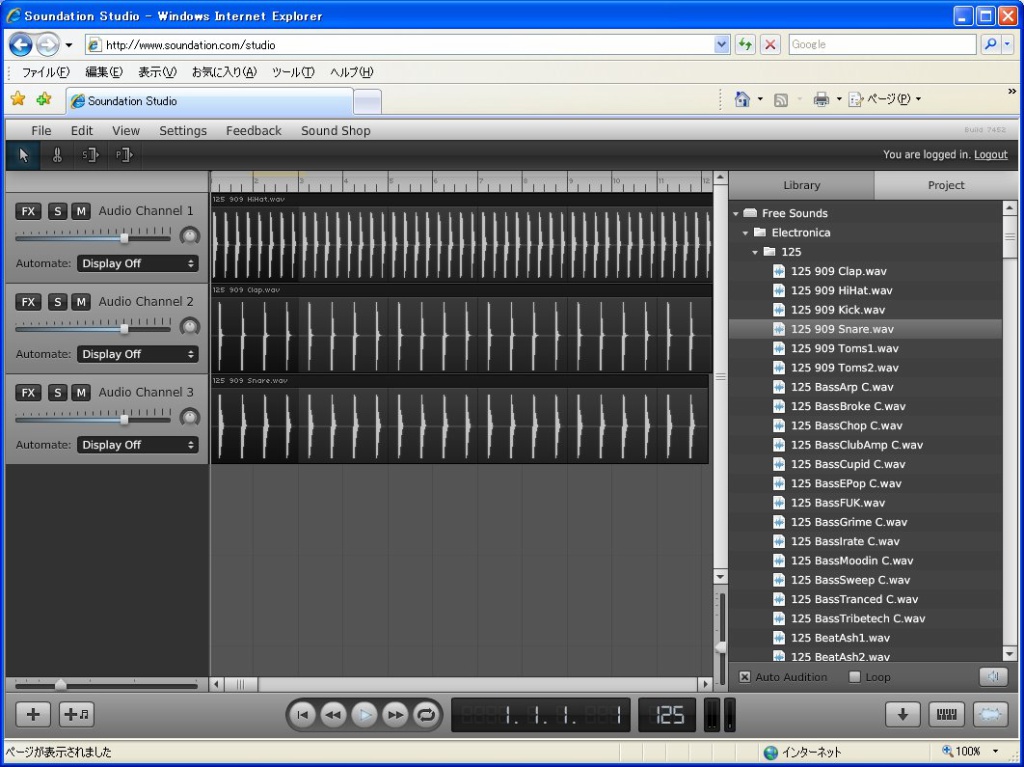Screen dimensions: 1024x767
Task: Click the pan knob on Audio Channel 1
Action: (x=189, y=236)
